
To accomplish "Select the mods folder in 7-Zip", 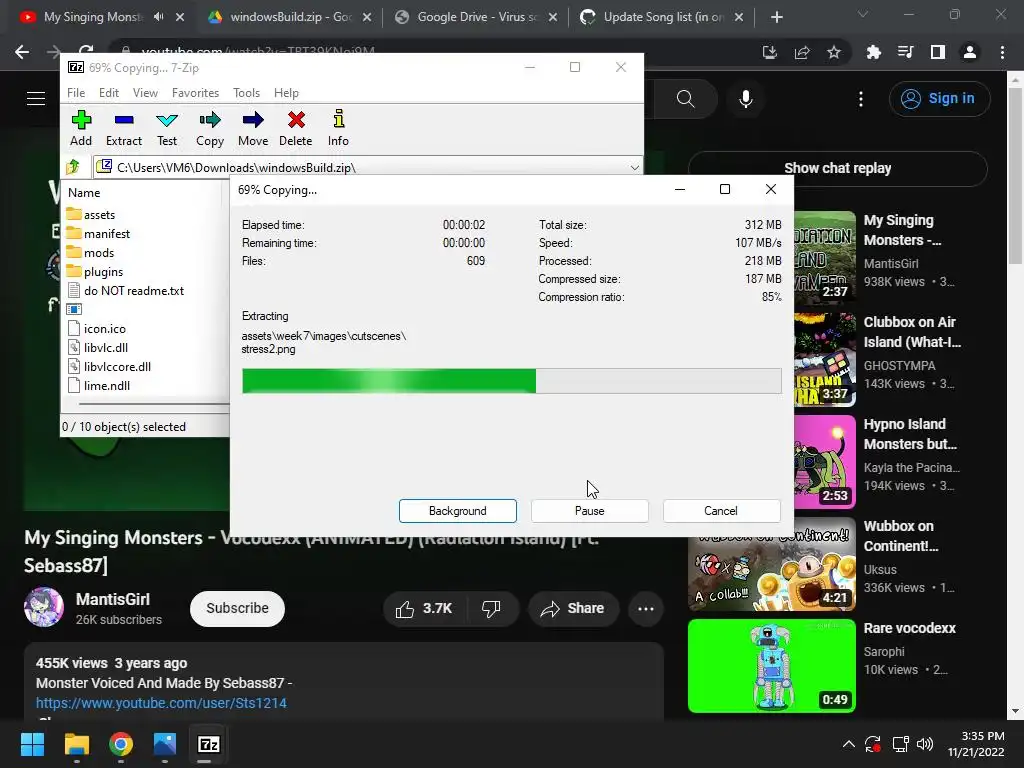I will coord(90,253).
